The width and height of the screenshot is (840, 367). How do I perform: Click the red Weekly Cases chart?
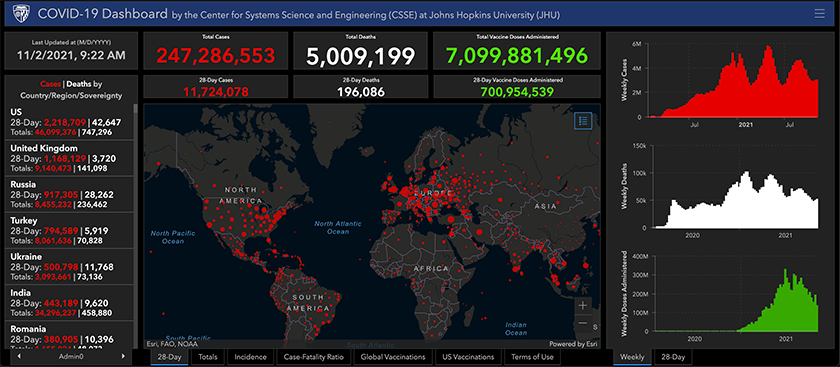pyautogui.click(x=733, y=81)
